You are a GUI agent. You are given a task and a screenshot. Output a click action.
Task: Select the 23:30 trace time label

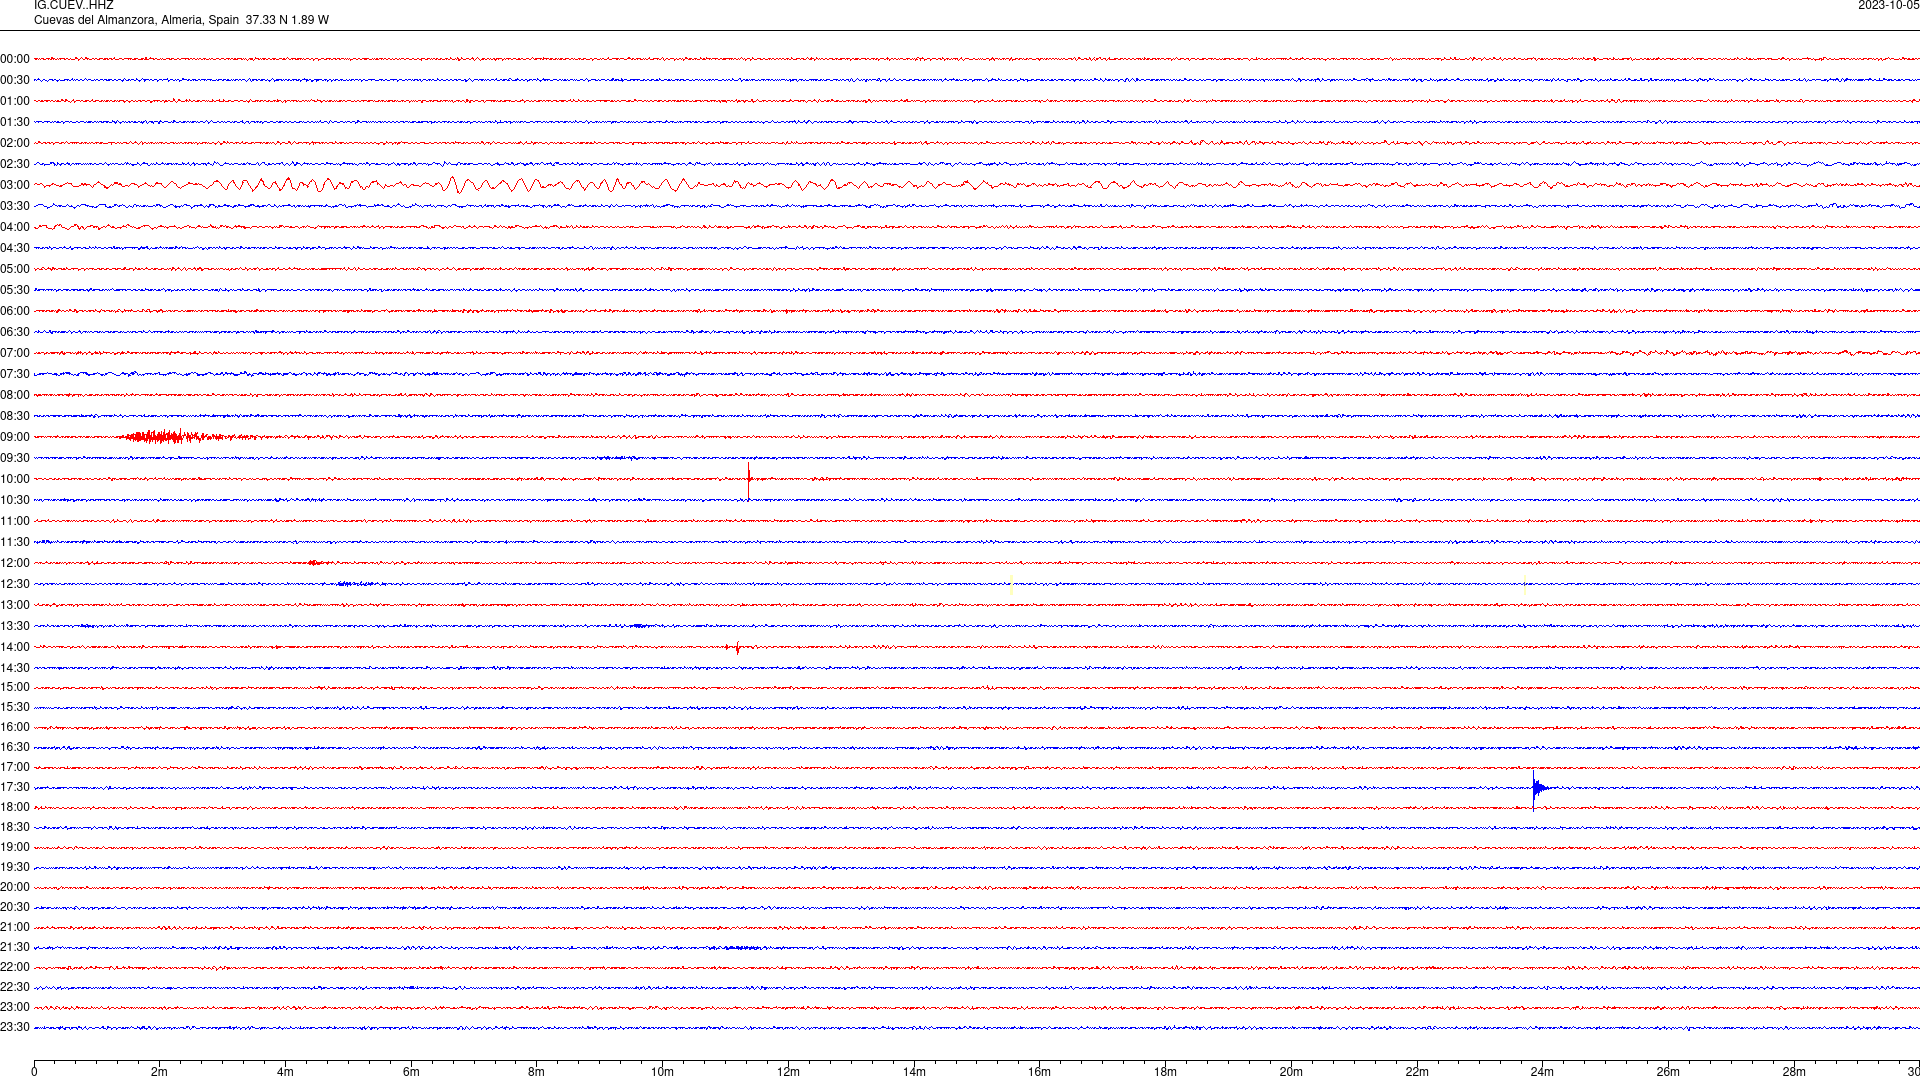[x=15, y=1027]
